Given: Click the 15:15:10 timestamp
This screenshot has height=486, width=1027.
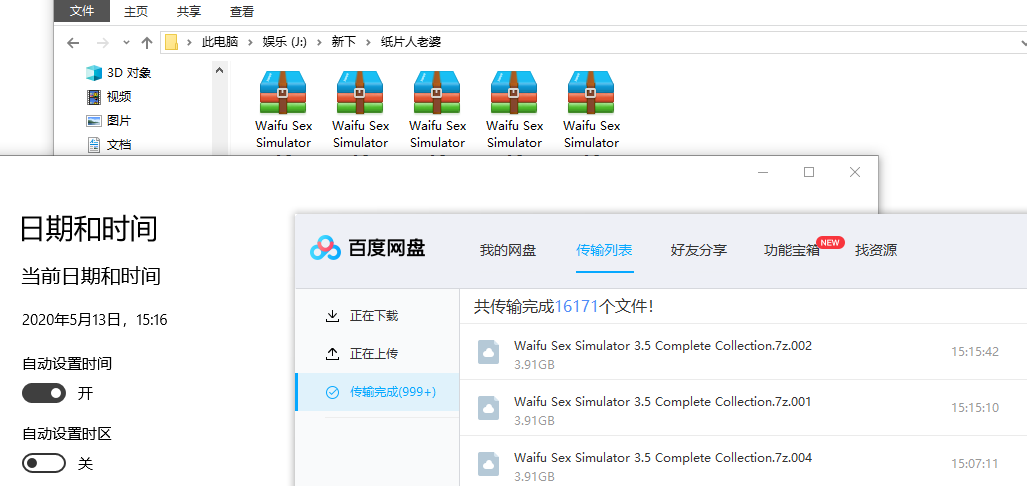Looking at the screenshot, I should tap(975, 408).
